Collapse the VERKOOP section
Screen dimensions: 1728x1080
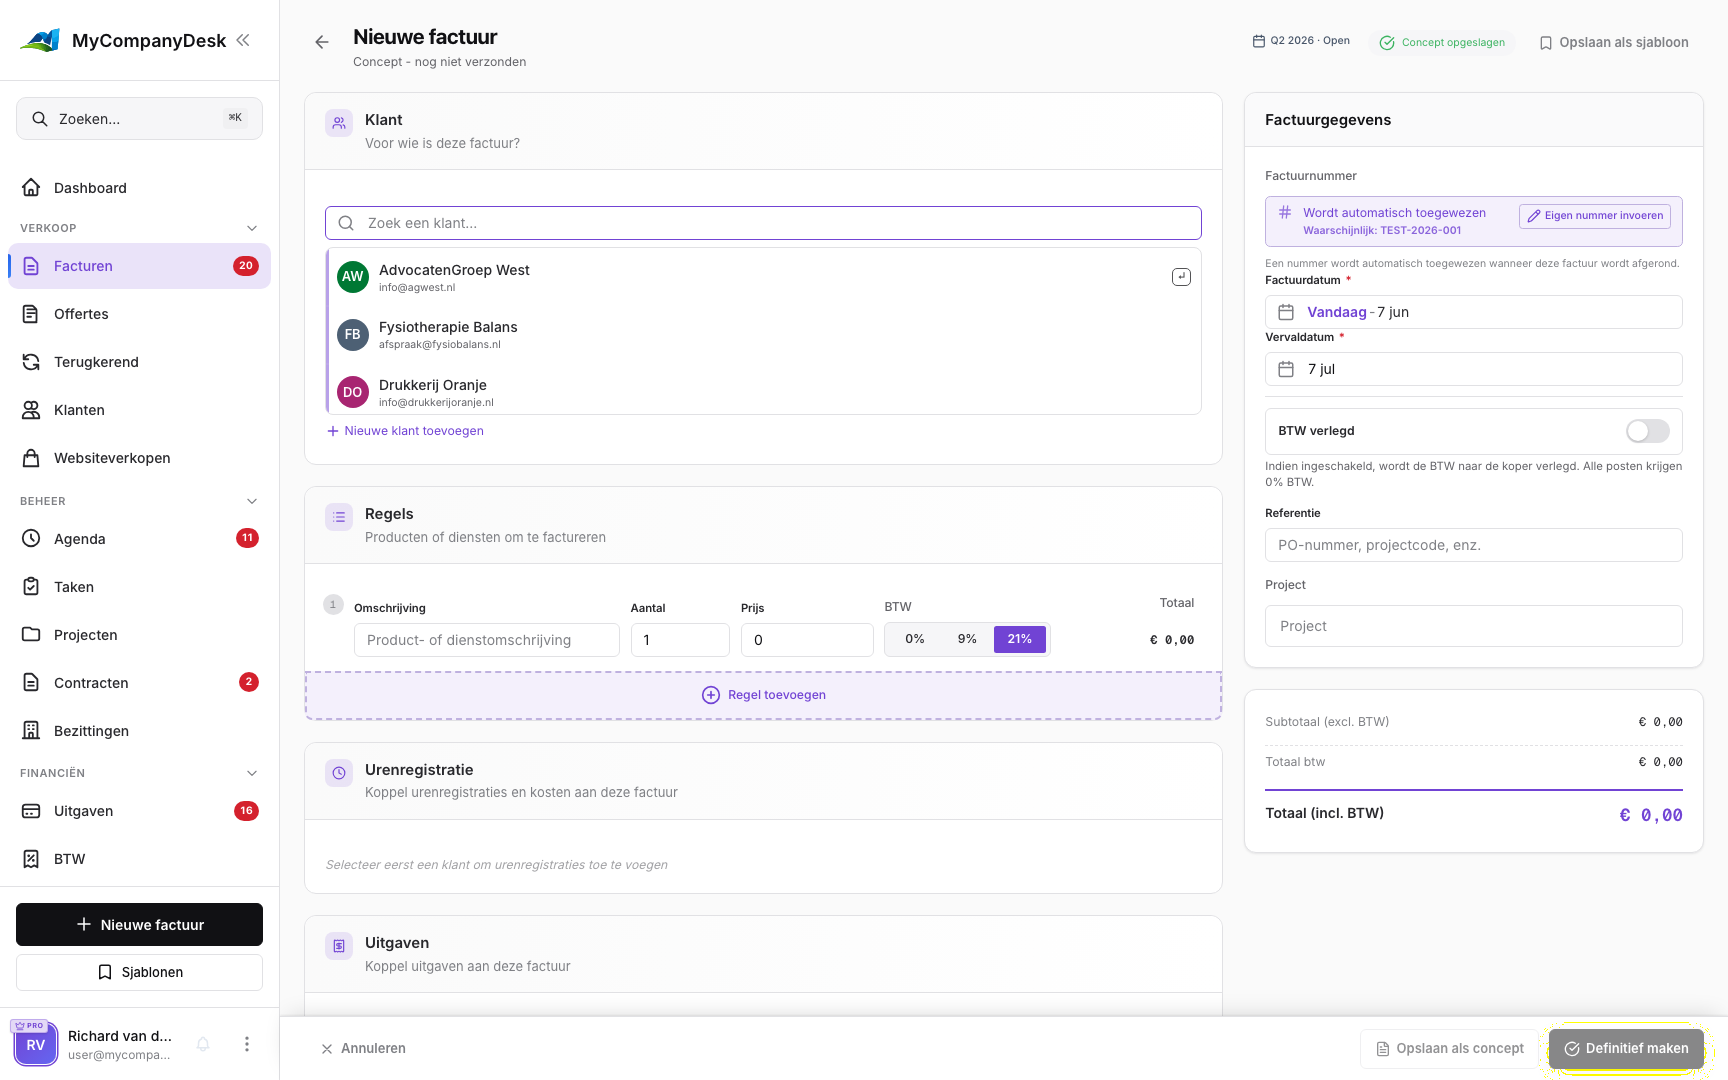point(252,228)
